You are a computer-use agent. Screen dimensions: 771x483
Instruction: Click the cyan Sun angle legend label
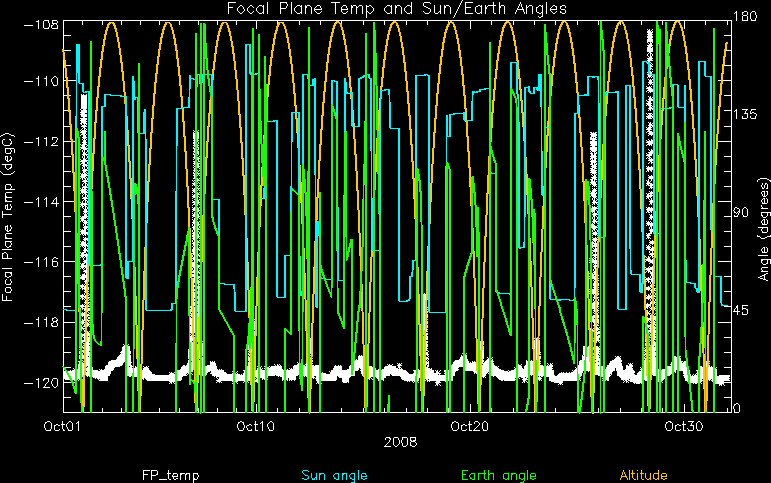coord(334,475)
